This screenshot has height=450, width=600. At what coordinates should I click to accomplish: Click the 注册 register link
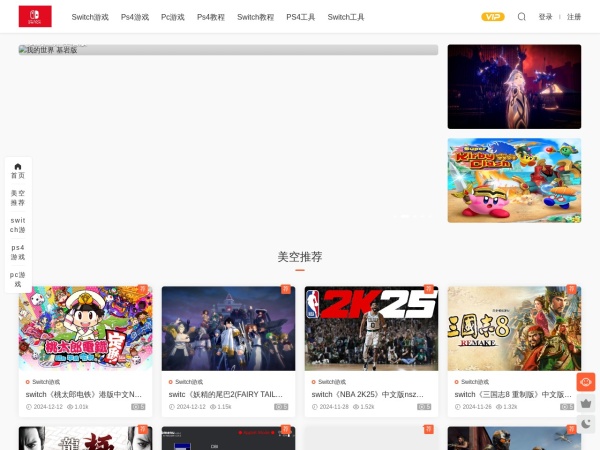[574, 17]
